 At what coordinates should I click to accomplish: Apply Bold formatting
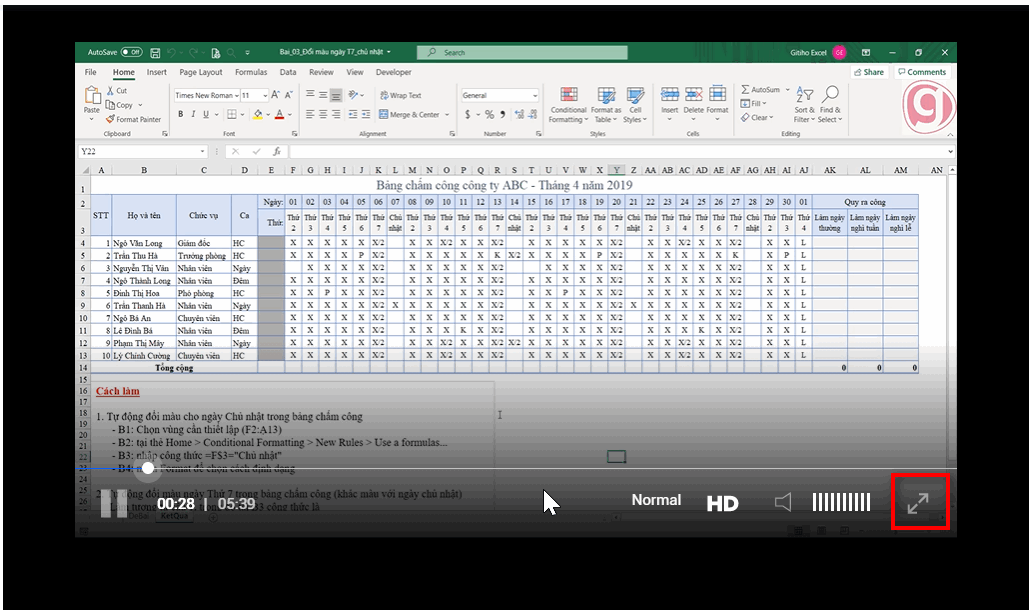180,114
